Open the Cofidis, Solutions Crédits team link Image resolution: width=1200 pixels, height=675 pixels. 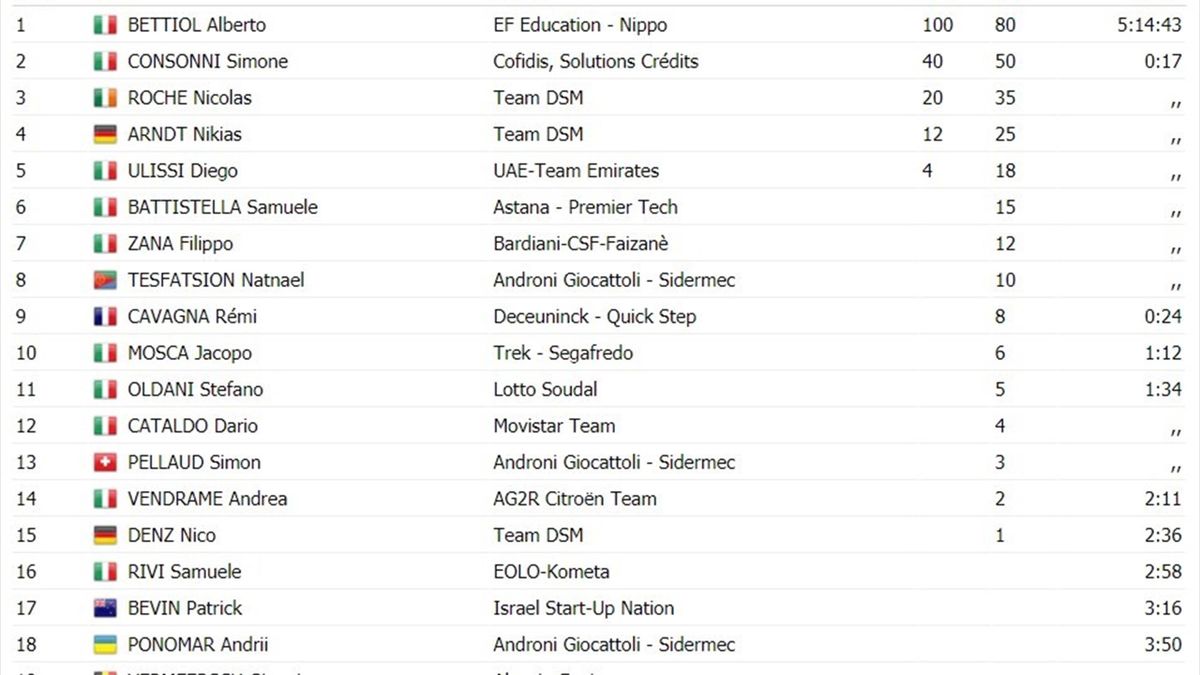point(595,61)
